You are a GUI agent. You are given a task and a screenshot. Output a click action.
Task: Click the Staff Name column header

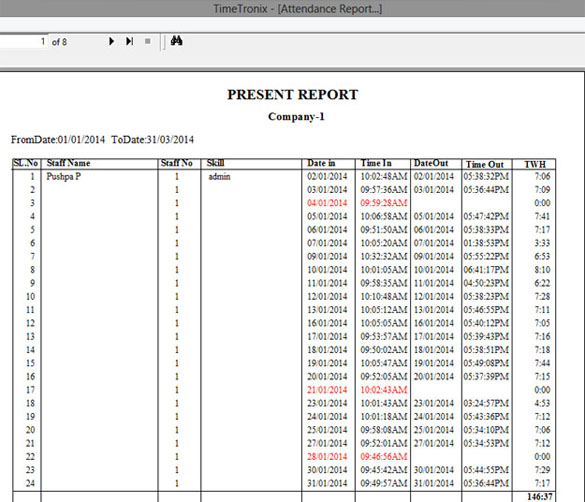point(68,163)
